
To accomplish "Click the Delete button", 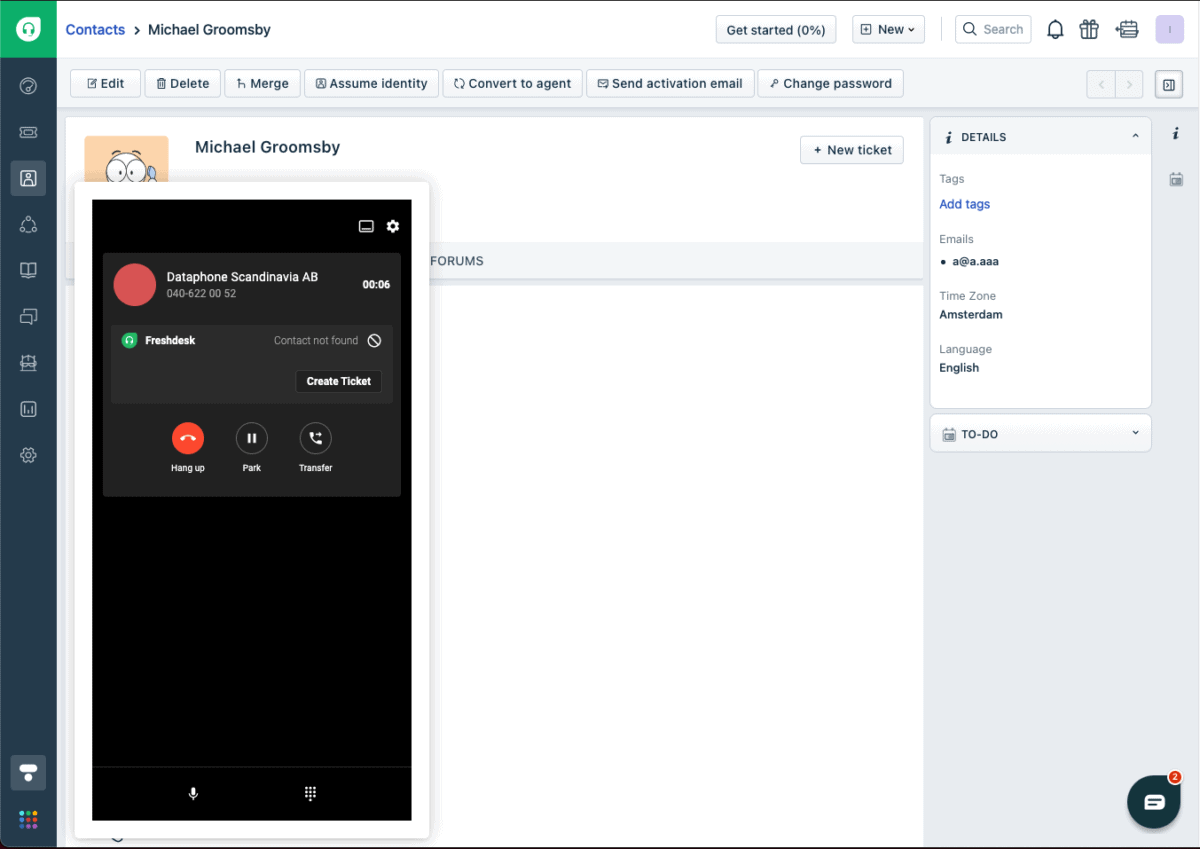I will pyautogui.click(x=182, y=84).
